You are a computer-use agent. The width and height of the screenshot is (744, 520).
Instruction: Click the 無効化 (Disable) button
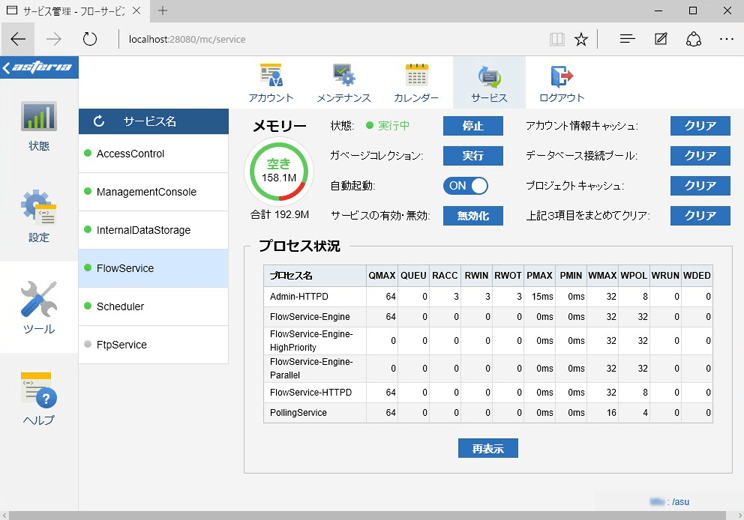[x=473, y=216]
